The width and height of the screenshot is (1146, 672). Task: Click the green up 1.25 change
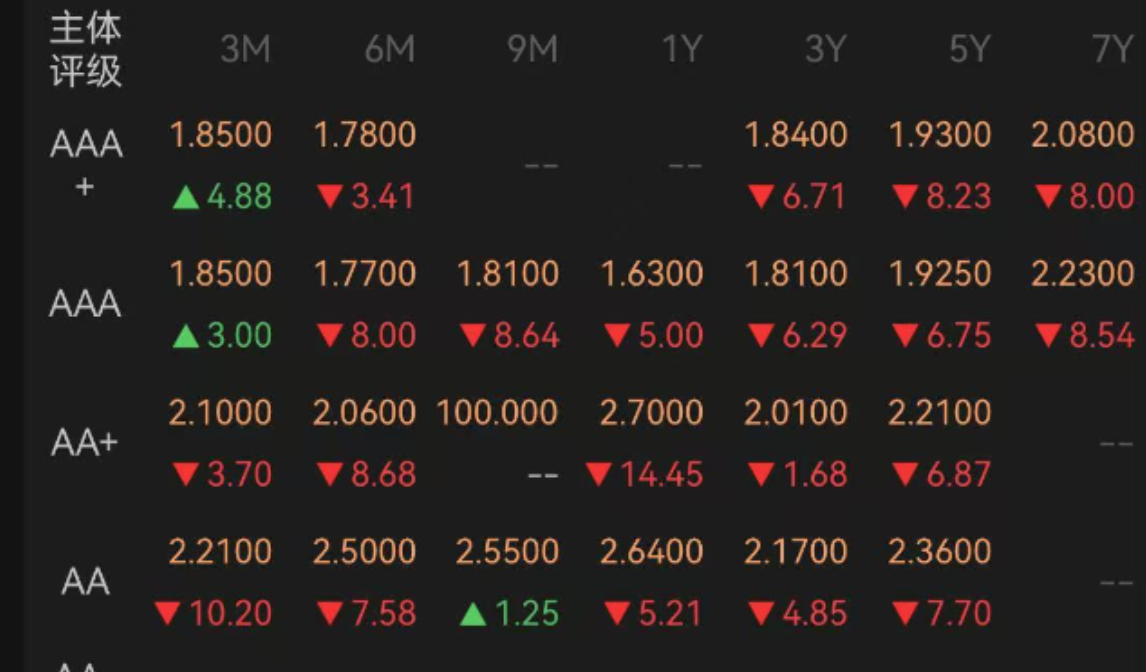(x=508, y=613)
